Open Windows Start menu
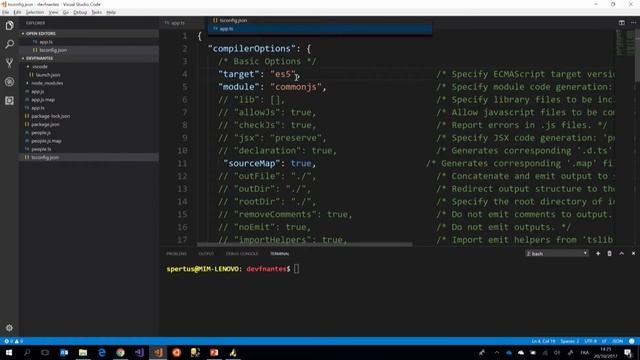 pos(9,353)
